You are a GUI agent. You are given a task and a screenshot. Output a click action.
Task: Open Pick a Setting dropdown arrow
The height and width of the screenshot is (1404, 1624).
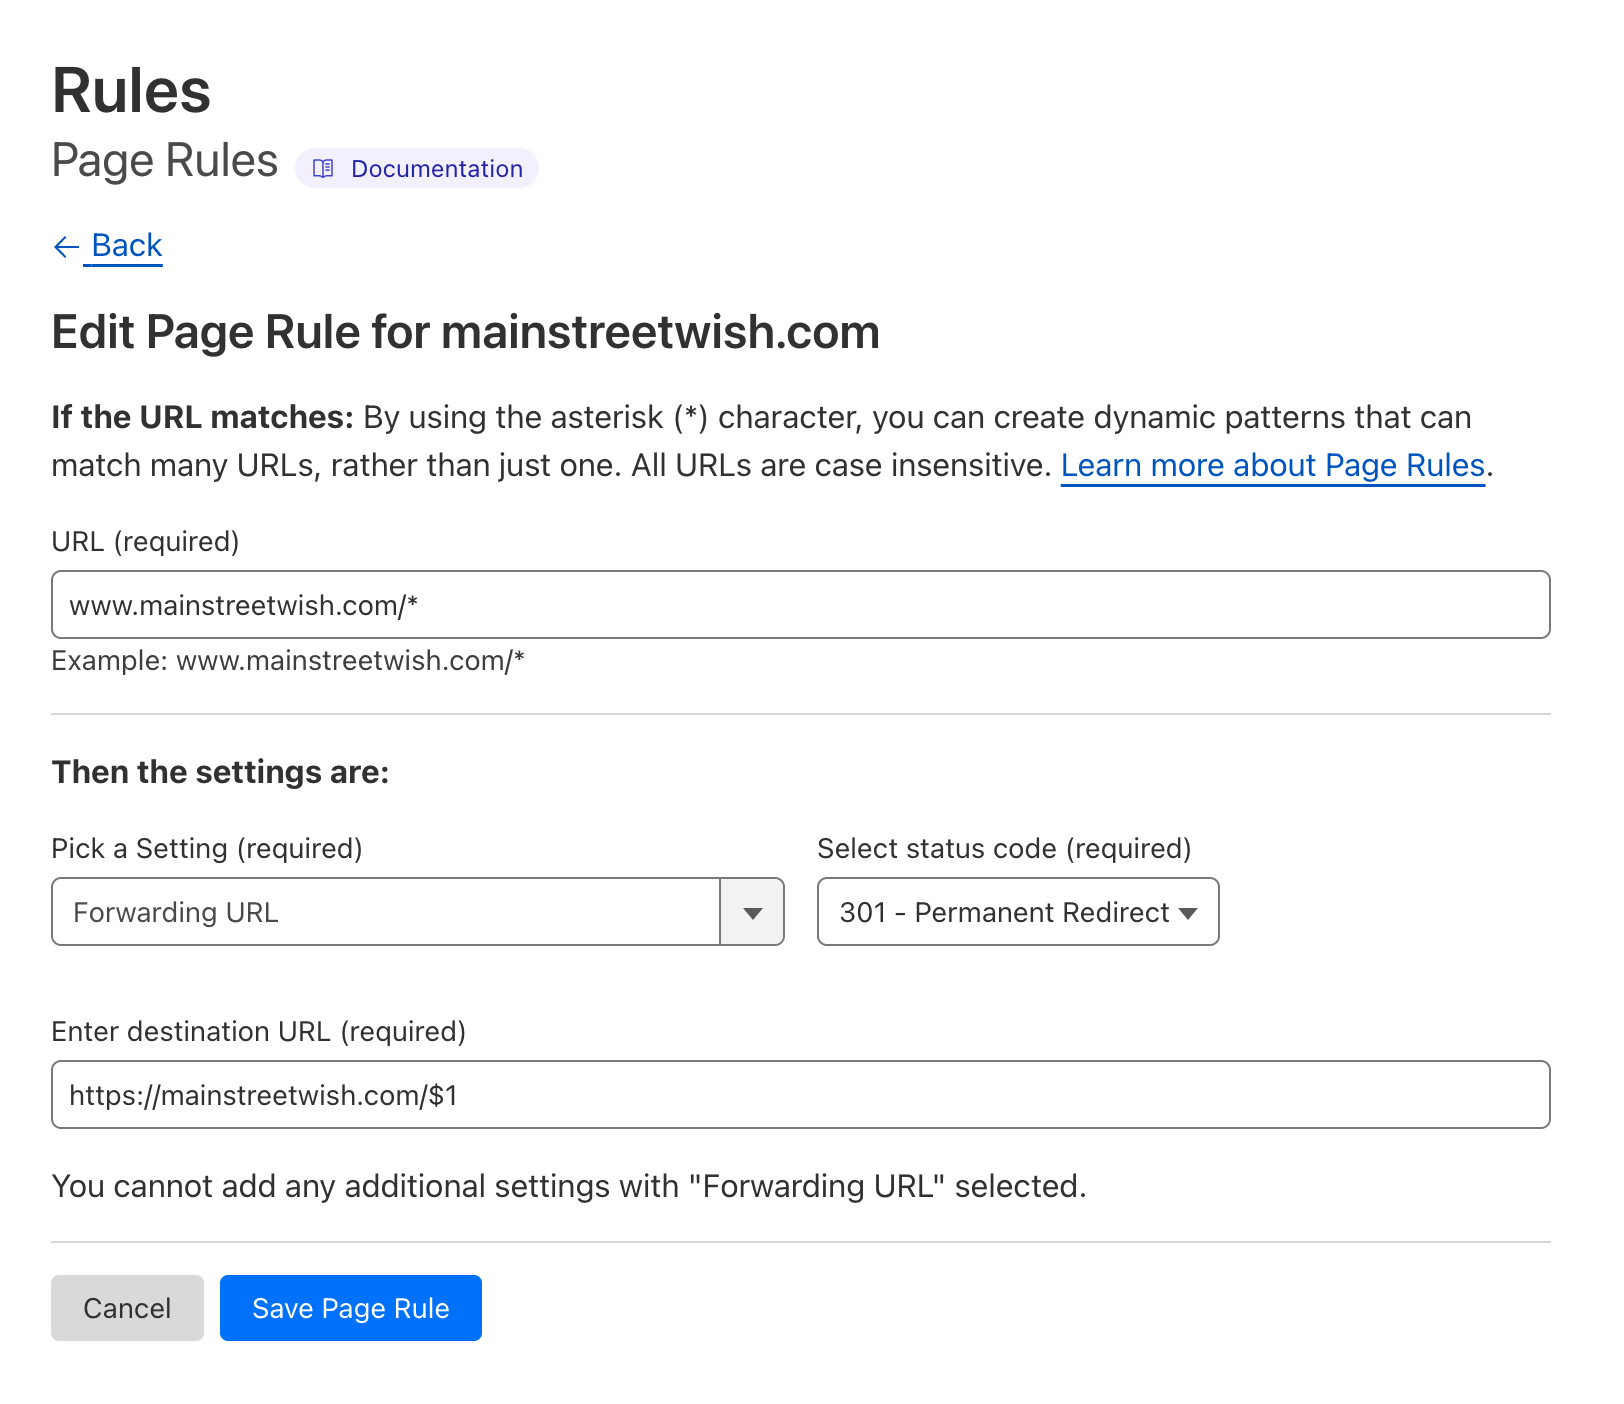pos(752,912)
